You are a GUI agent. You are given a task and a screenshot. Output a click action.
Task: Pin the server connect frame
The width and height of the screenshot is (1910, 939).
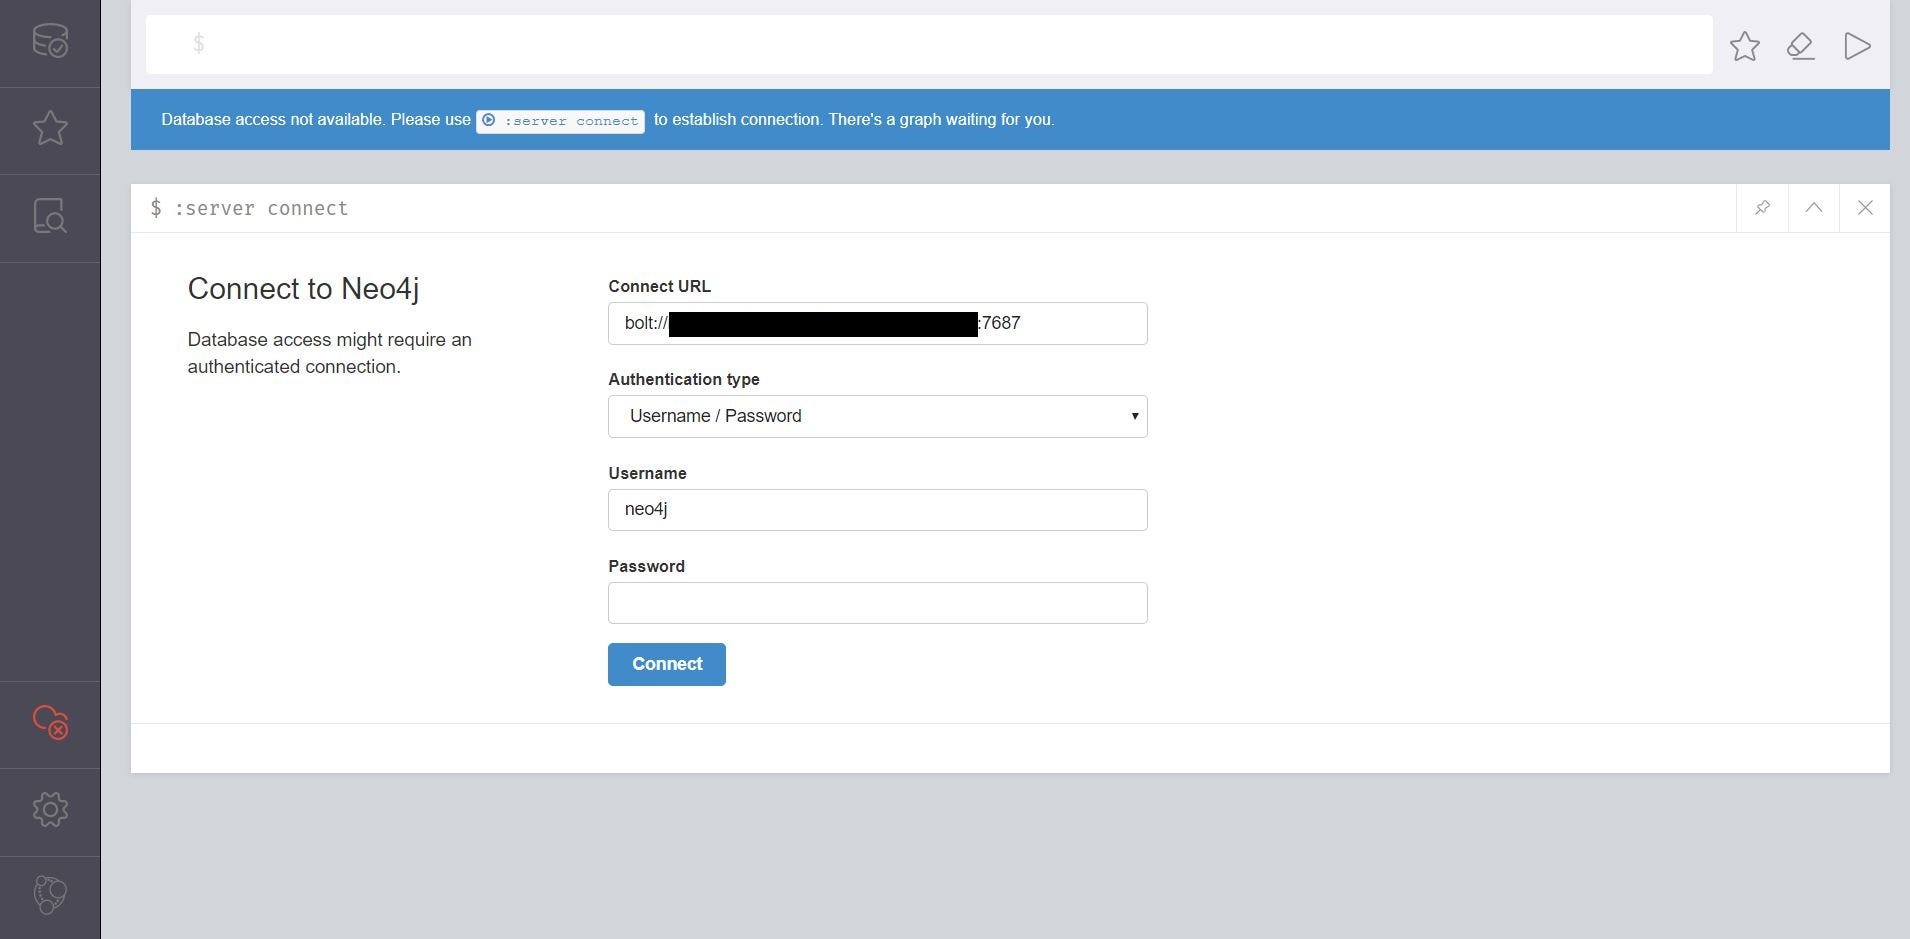point(1762,208)
